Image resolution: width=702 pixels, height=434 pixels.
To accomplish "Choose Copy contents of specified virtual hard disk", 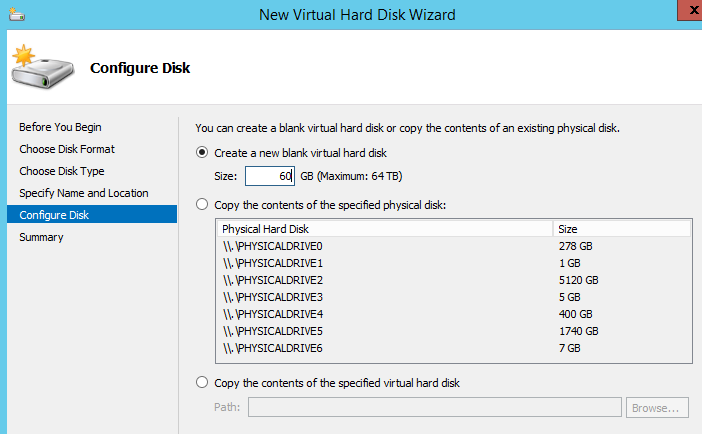I will click(x=203, y=383).
